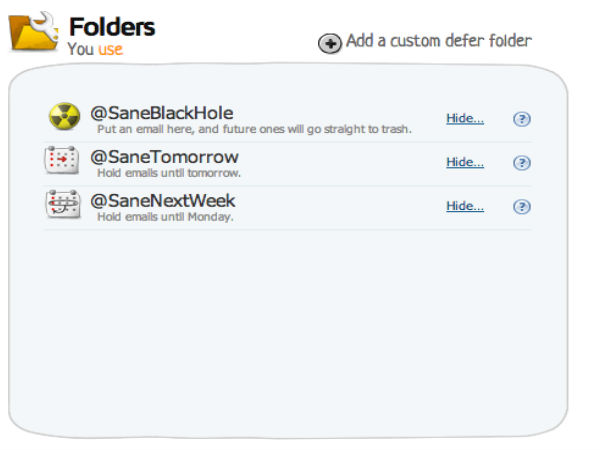Screen dimensions: 600x450
Task: Open help for @SaneBlackHole folder
Action: (522, 119)
